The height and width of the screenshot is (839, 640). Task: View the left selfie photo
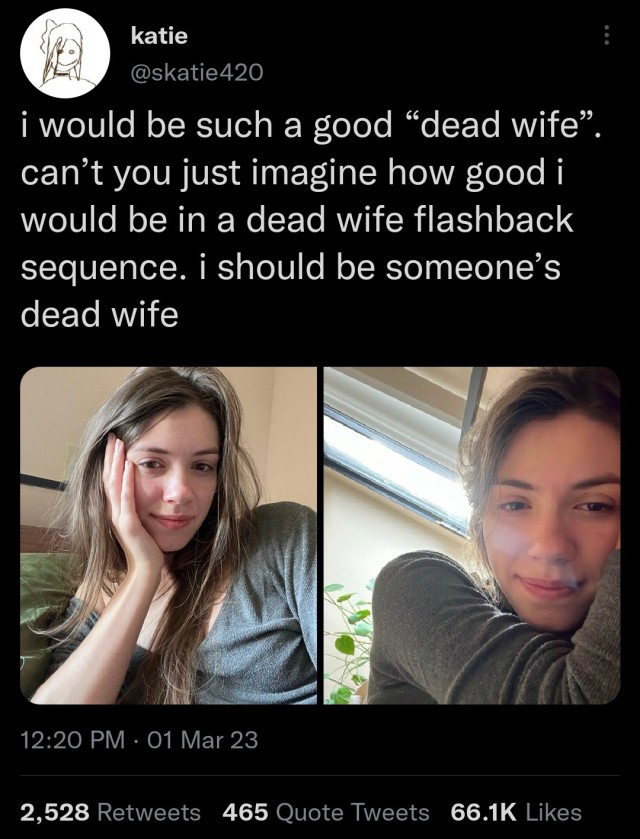pos(169,535)
